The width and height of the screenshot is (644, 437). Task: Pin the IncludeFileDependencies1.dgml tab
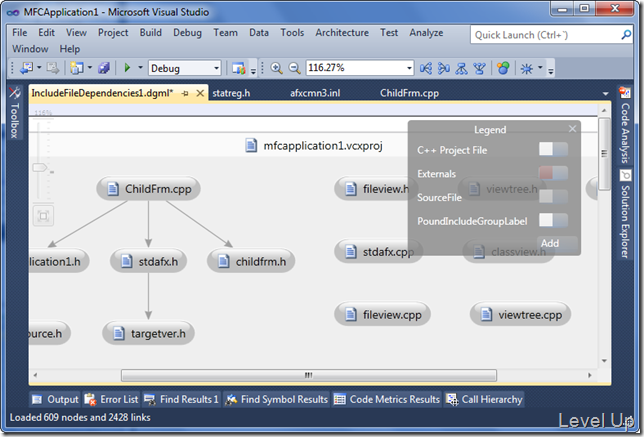185,94
